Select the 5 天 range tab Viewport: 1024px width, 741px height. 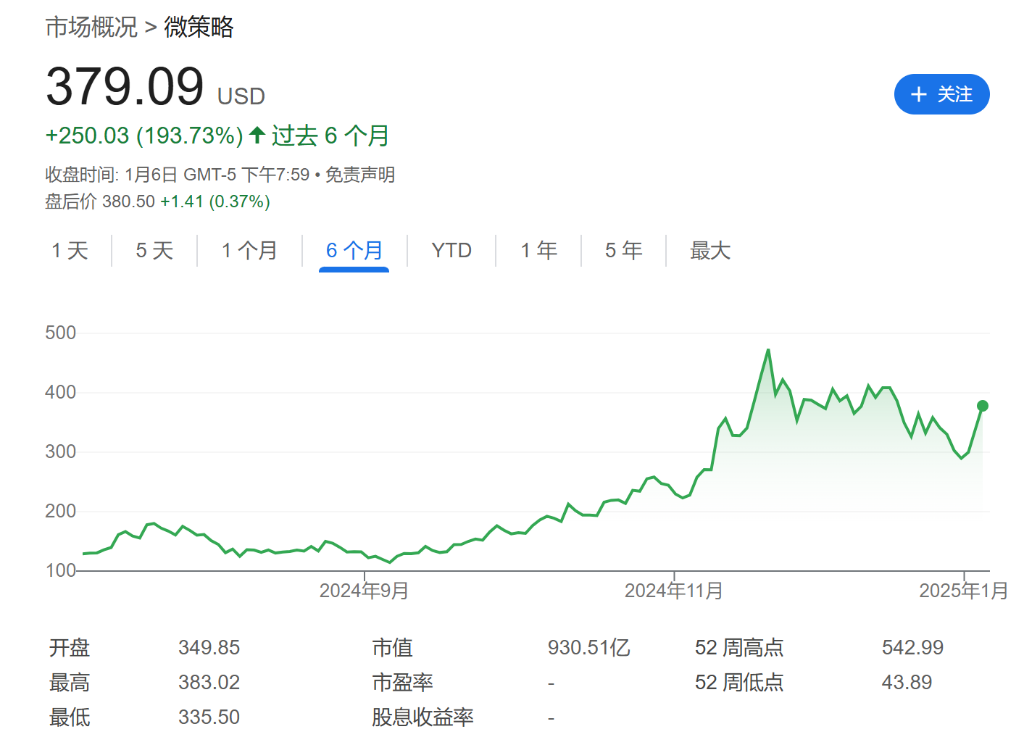point(155,250)
